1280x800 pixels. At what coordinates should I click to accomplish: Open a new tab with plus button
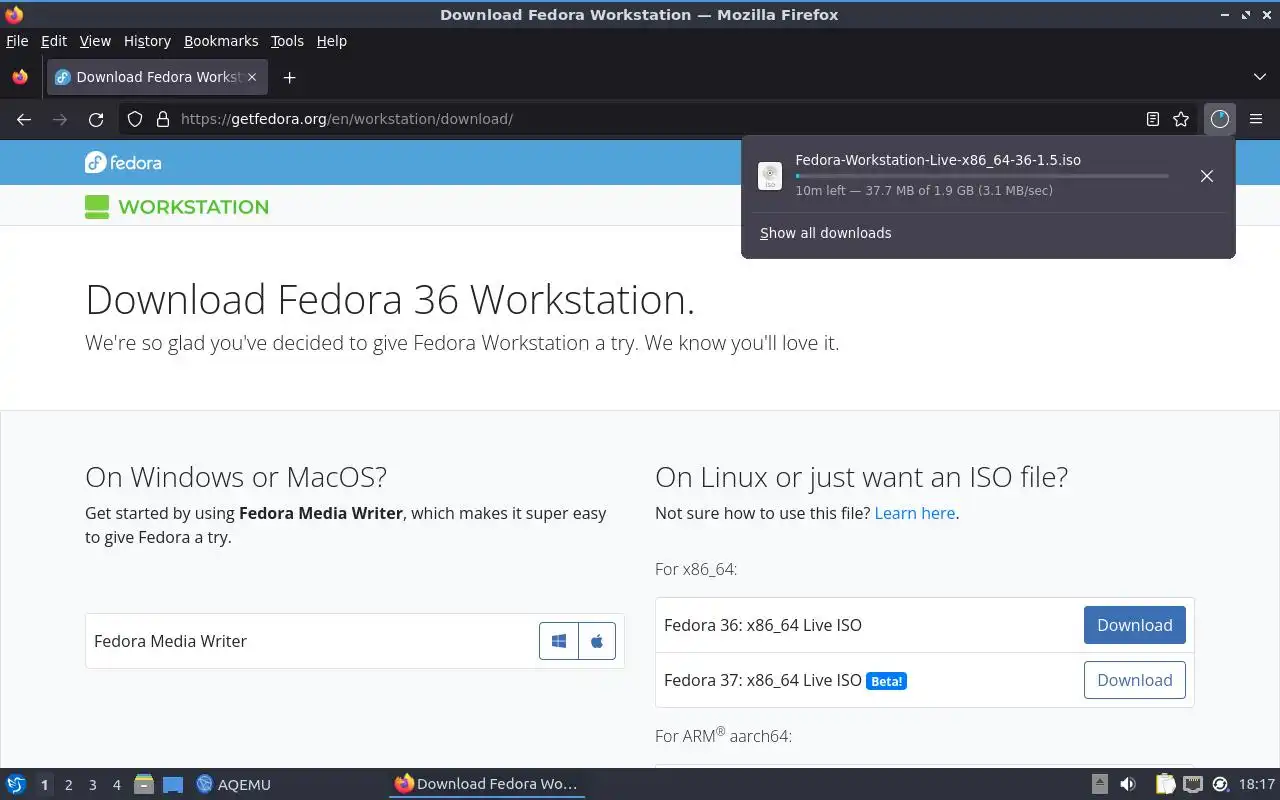click(x=289, y=77)
